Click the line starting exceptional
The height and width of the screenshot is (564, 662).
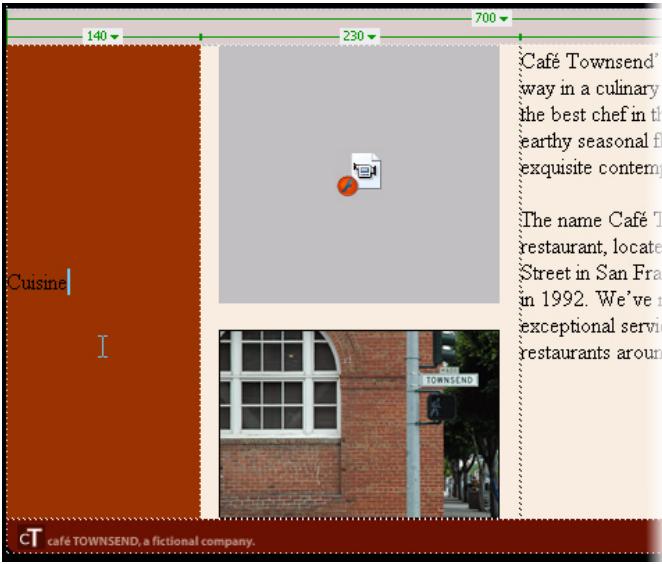[590, 326]
